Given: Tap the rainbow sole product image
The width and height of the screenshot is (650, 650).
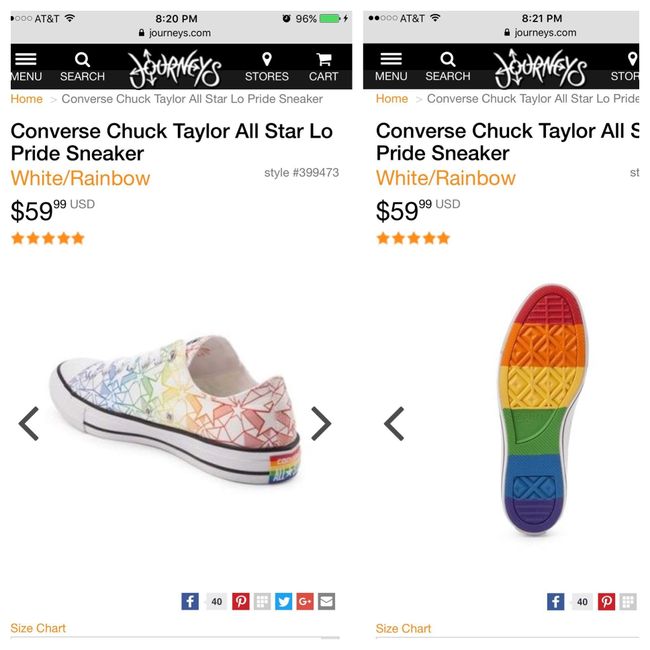Looking at the screenshot, I should click(x=541, y=410).
